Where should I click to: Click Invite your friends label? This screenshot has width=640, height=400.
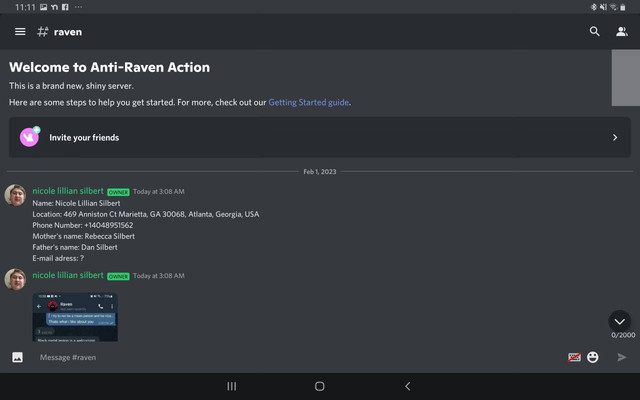(84, 138)
